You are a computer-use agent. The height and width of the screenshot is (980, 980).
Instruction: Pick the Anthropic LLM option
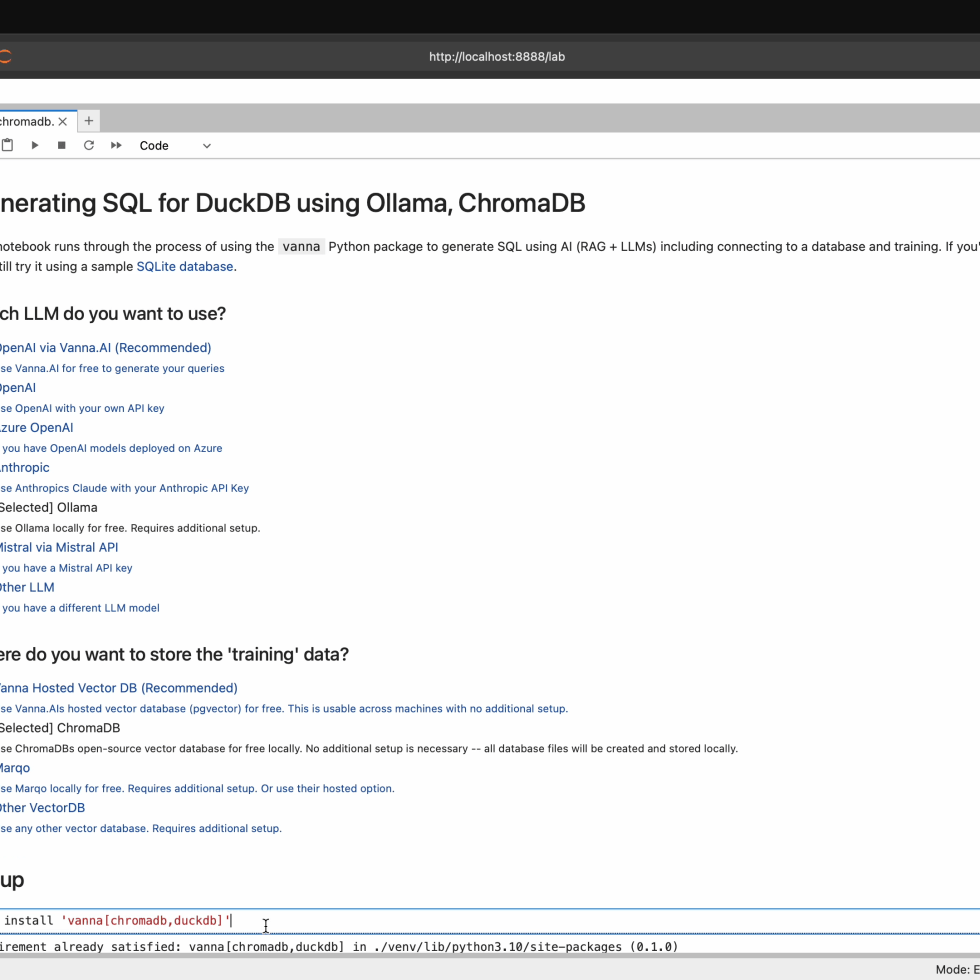24,468
